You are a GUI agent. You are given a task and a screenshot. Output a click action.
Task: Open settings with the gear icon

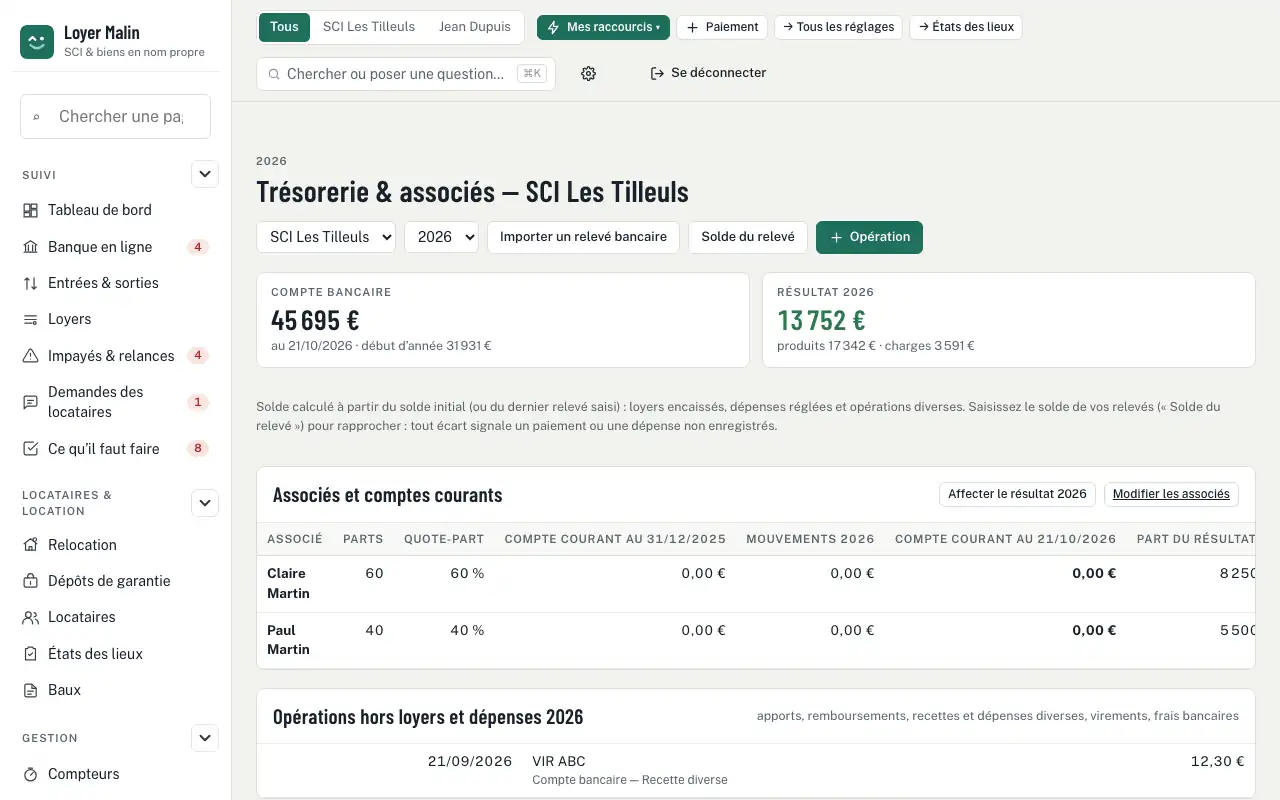click(588, 73)
